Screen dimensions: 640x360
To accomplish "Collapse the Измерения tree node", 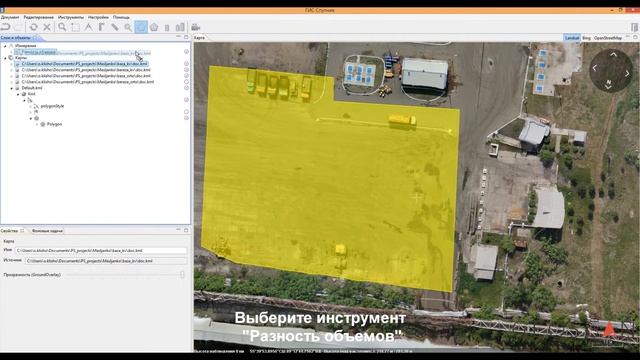I will (5, 46).
